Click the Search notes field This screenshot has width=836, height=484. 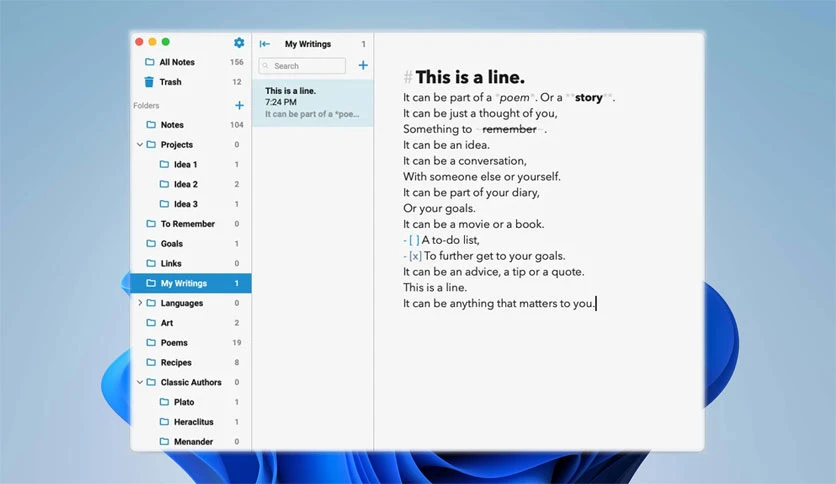coord(302,66)
